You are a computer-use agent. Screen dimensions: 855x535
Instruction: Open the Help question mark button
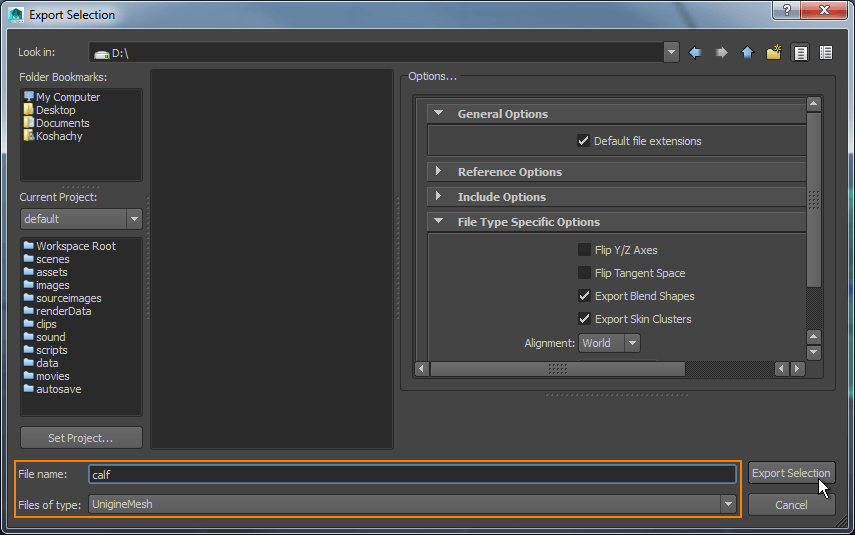point(786,10)
